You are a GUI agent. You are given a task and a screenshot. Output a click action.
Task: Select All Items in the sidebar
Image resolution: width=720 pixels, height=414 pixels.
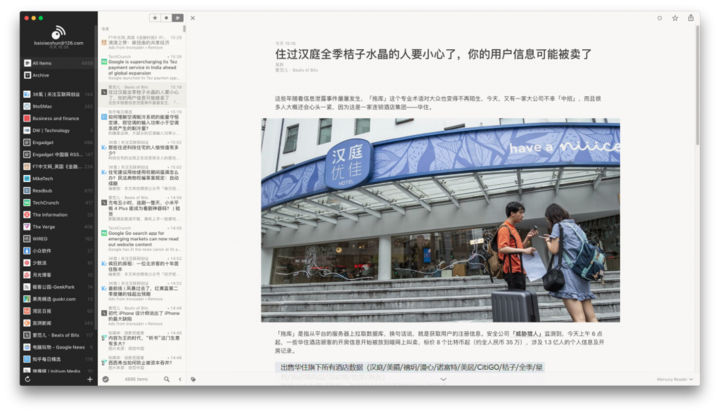pos(59,63)
